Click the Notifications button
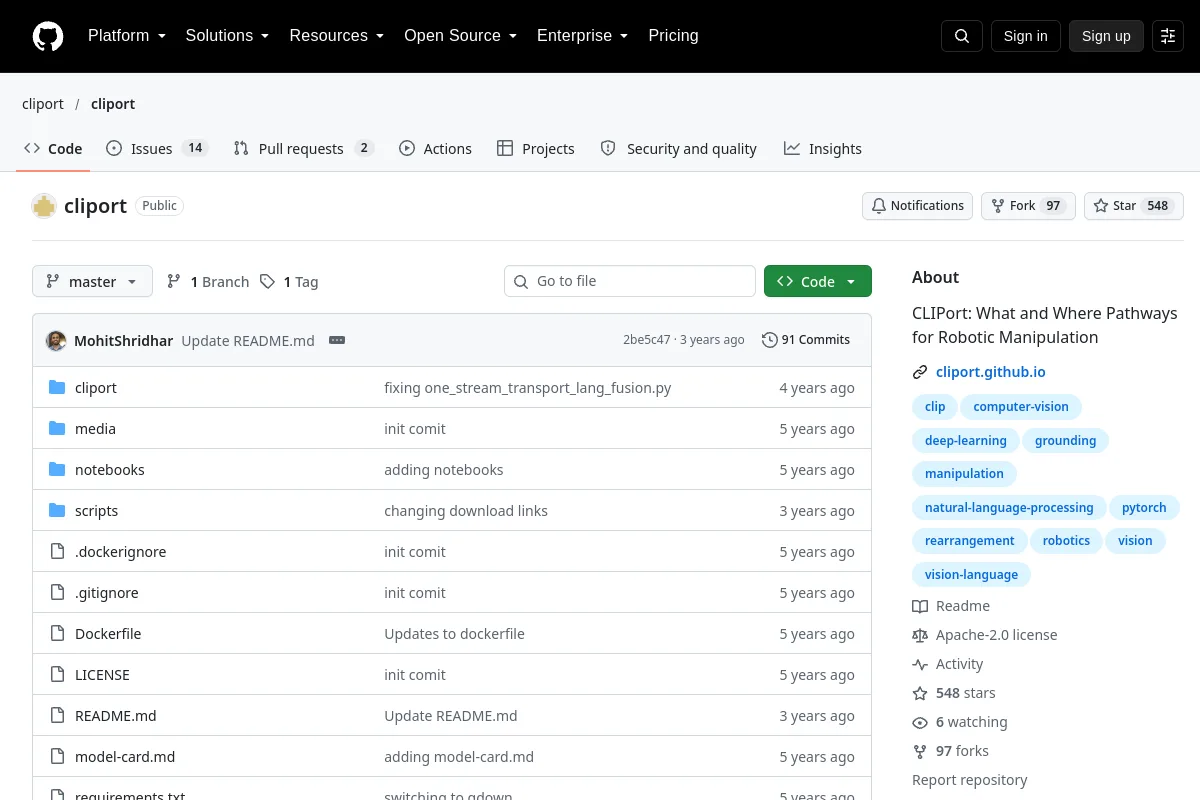The width and height of the screenshot is (1200, 800). [917, 206]
